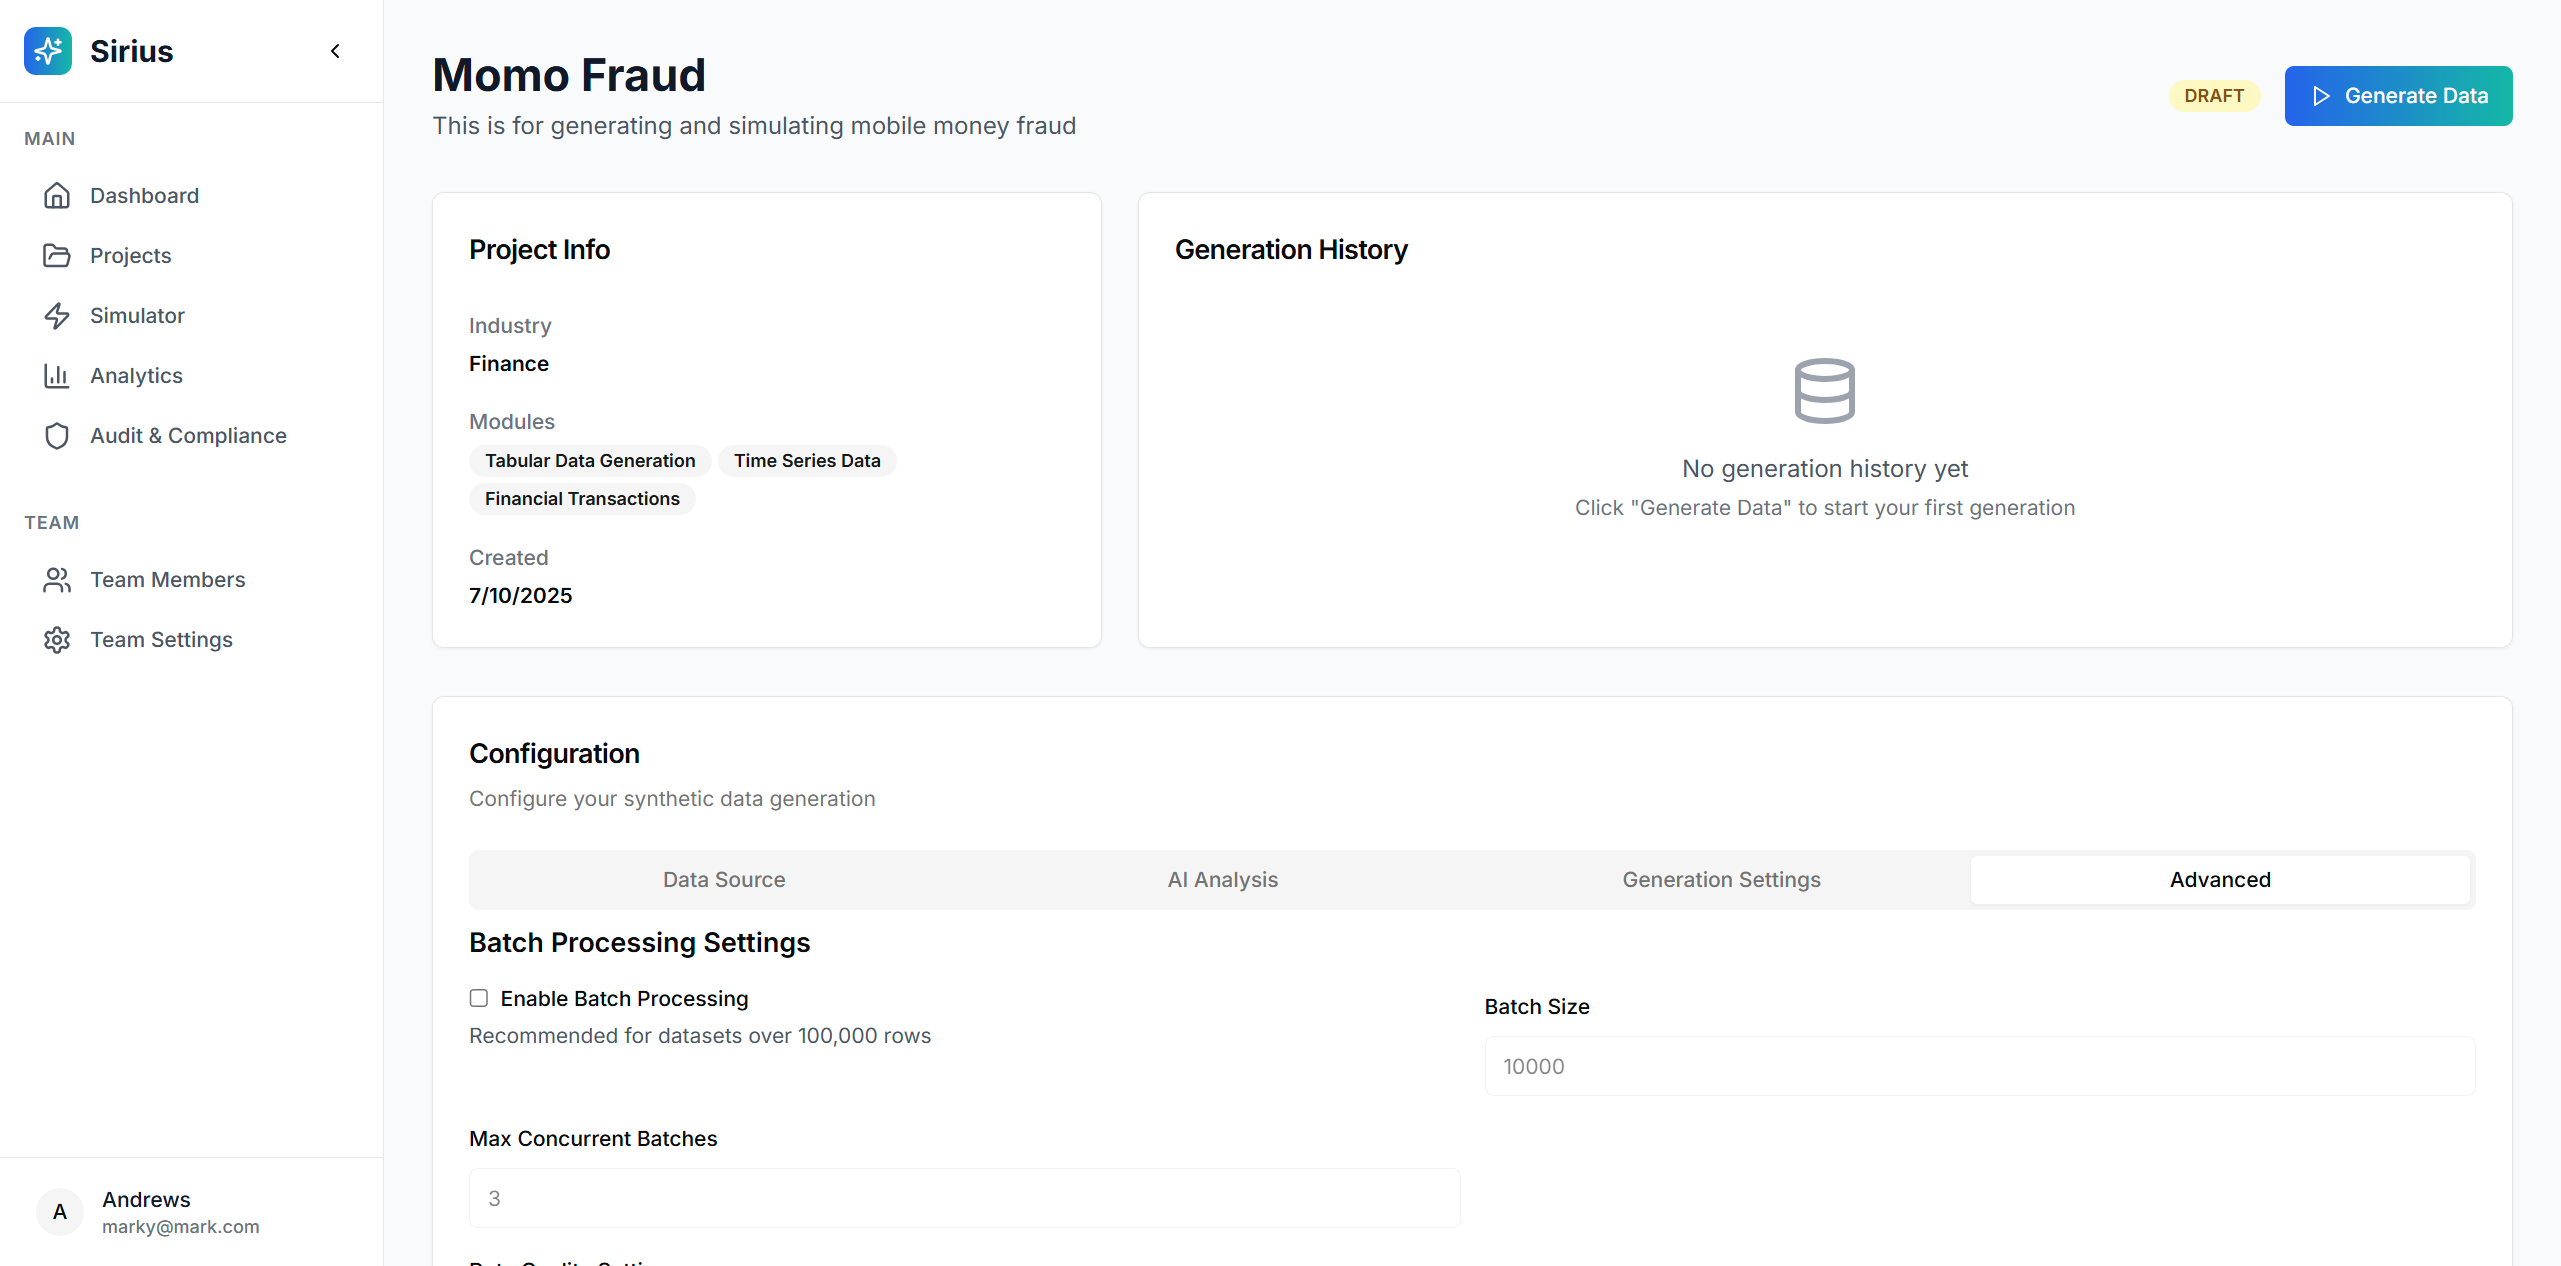2561x1266 pixels.
Task: Open the AI Analysis tab
Action: pos(1222,880)
